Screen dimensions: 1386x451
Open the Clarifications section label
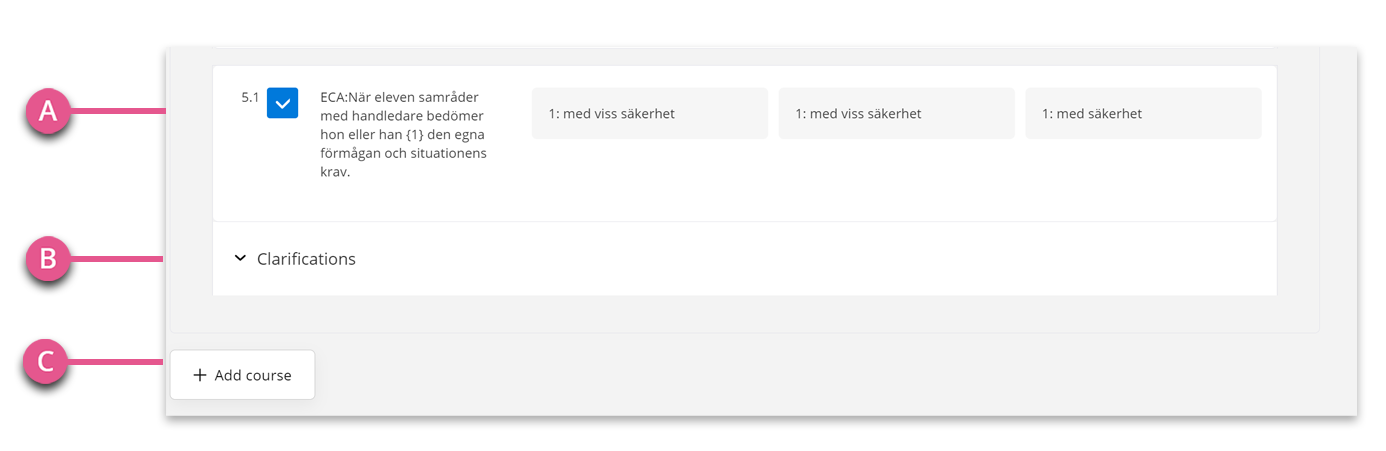coord(306,259)
